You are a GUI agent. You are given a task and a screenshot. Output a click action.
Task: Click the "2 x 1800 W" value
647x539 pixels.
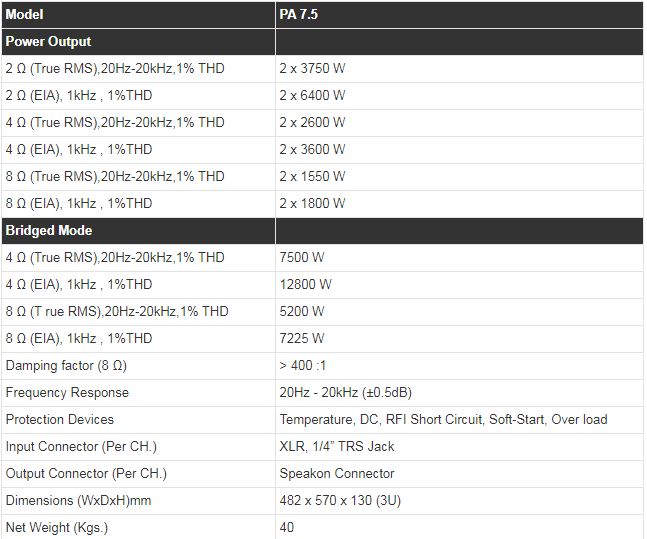point(312,204)
